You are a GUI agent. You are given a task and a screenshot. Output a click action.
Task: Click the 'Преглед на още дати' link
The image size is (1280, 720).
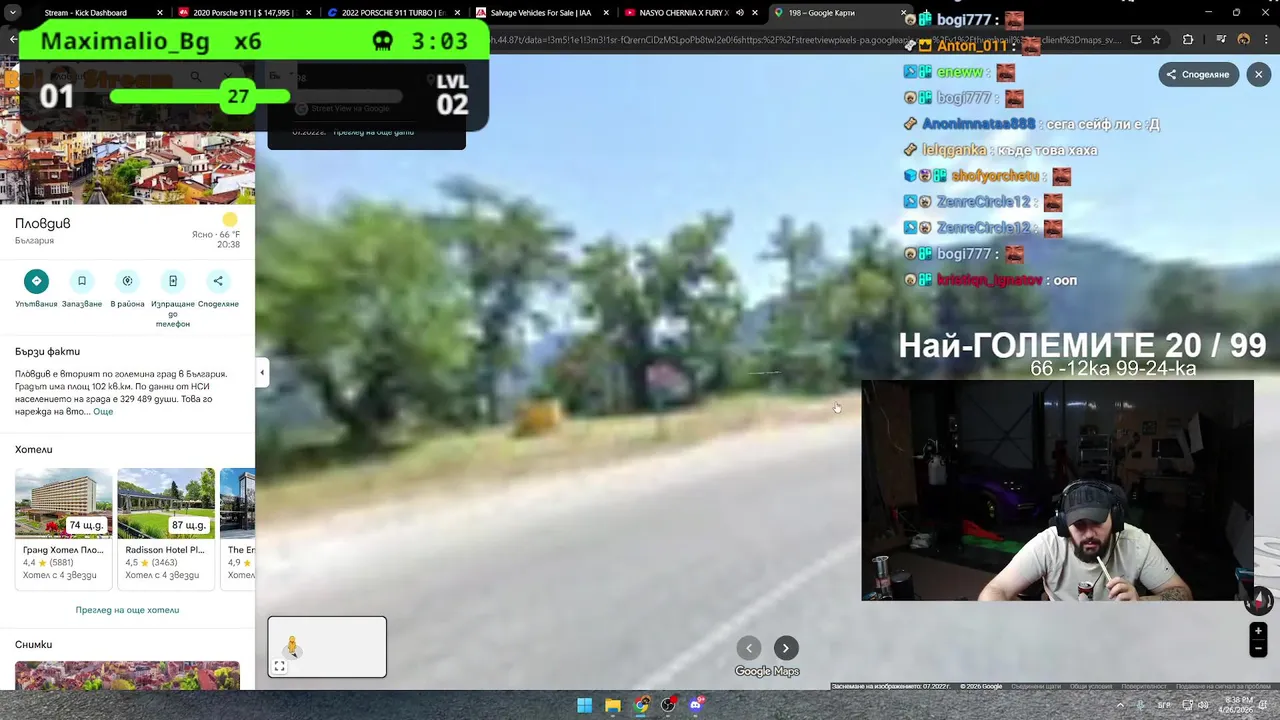373,132
